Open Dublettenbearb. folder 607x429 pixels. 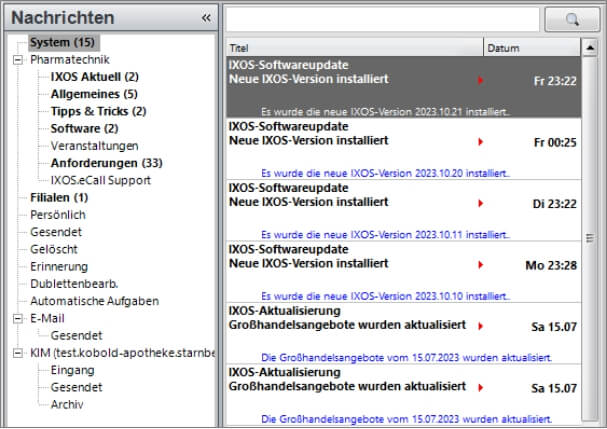tap(74, 284)
